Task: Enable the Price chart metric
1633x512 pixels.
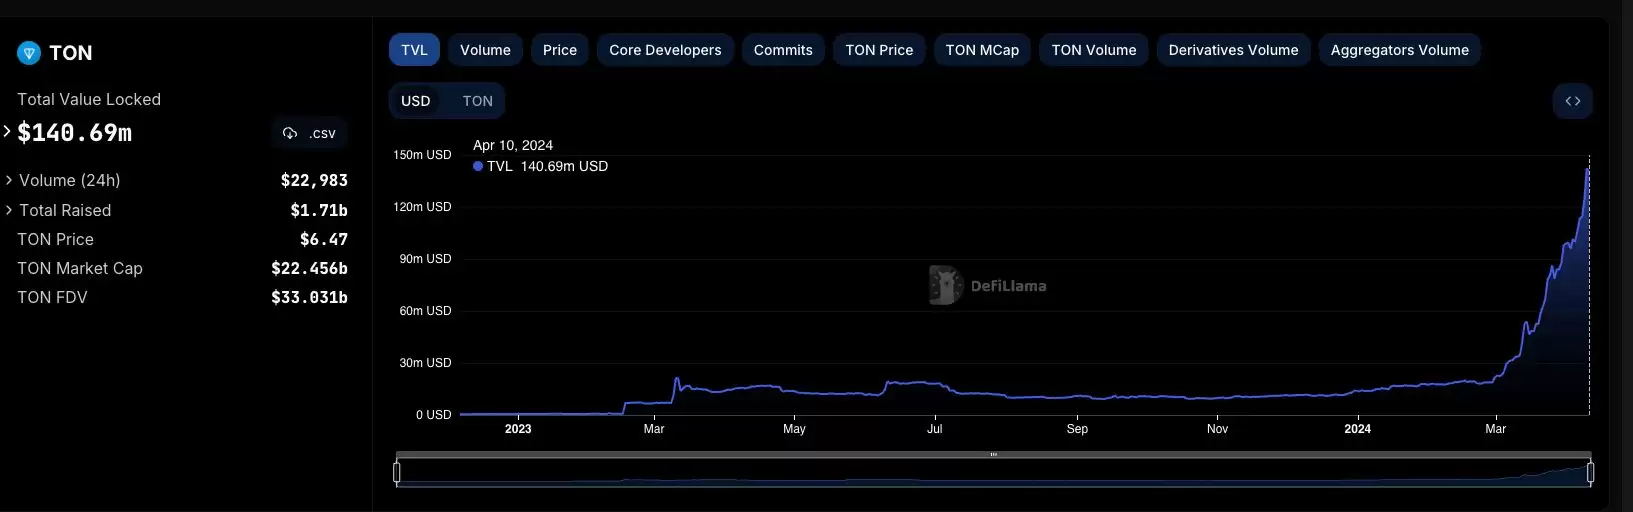Action: [559, 50]
